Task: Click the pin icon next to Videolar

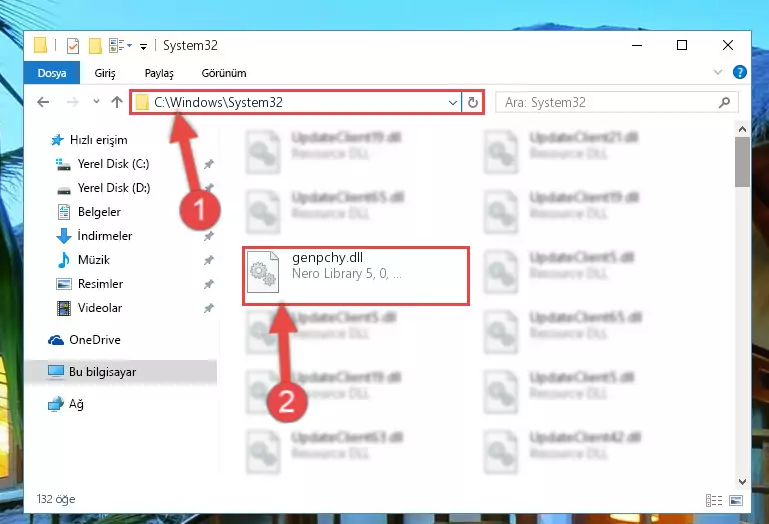Action: click(209, 308)
